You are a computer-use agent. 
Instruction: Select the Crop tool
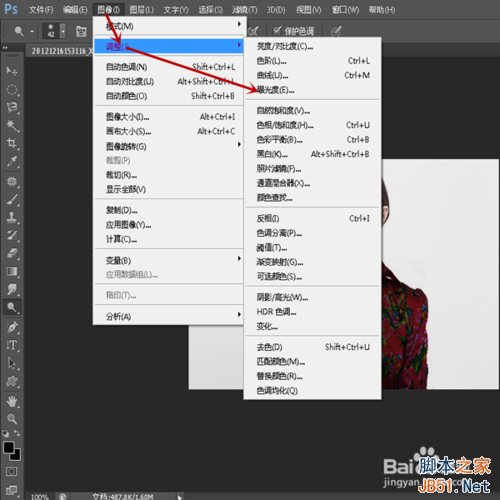point(12,143)
